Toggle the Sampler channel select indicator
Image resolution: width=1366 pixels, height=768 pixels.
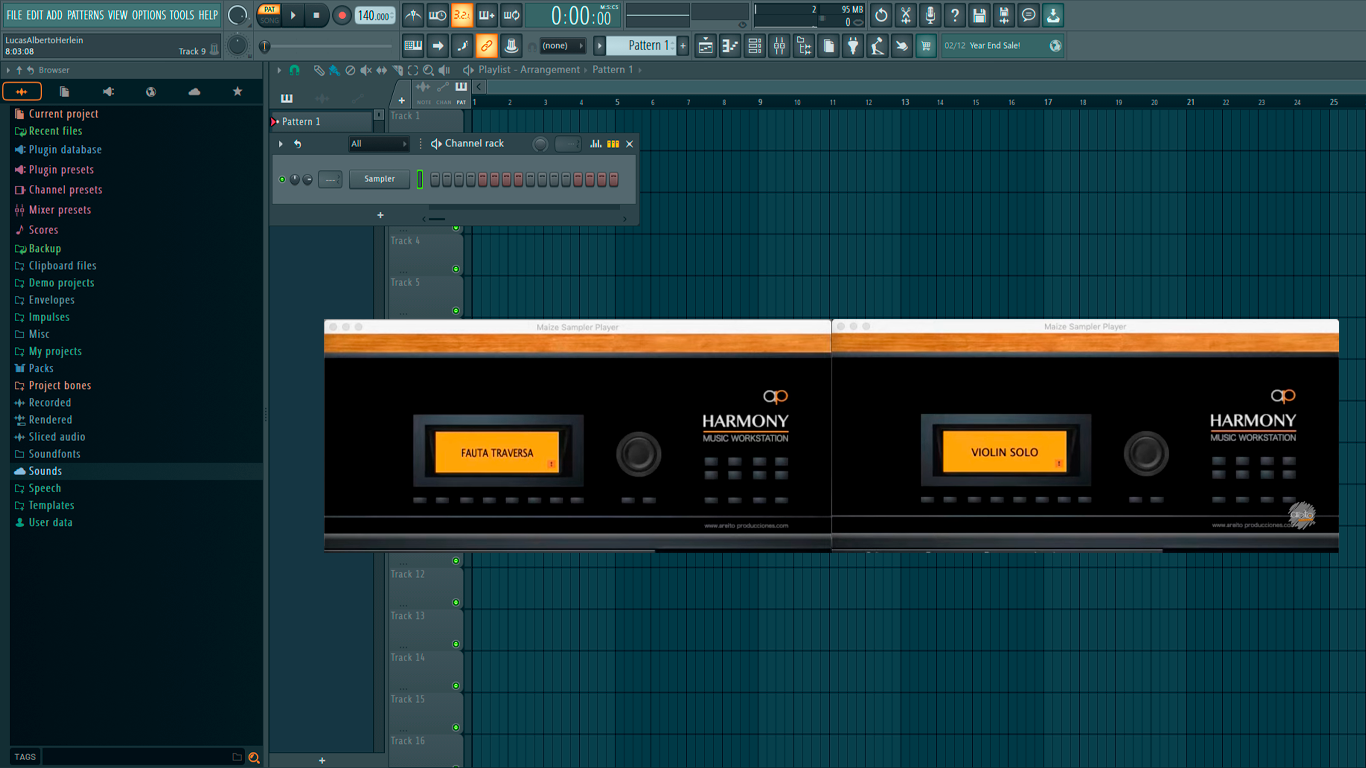[420, 179]
